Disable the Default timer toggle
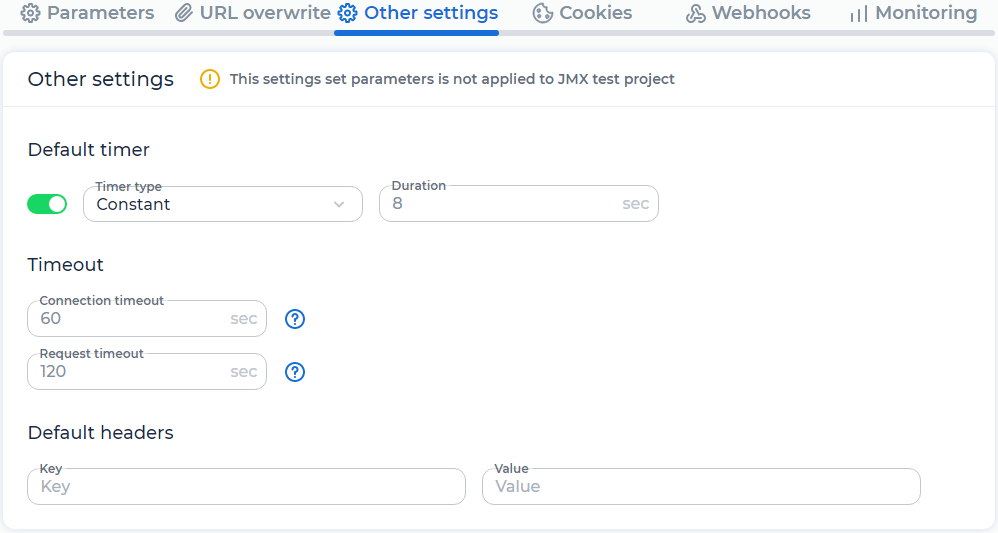The image size is (998, 533). tap(47, 204)
